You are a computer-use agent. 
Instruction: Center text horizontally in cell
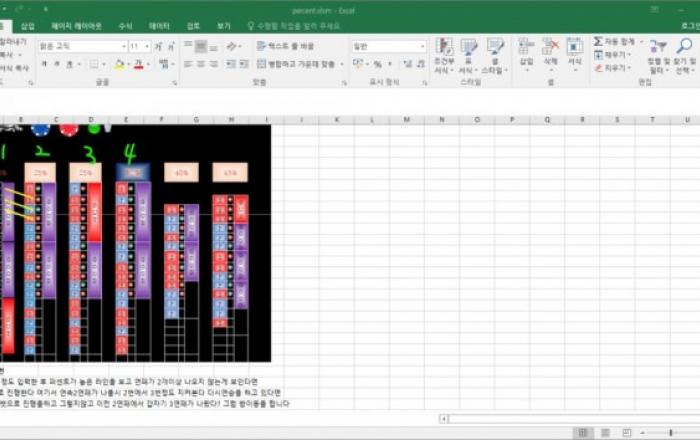201,64
